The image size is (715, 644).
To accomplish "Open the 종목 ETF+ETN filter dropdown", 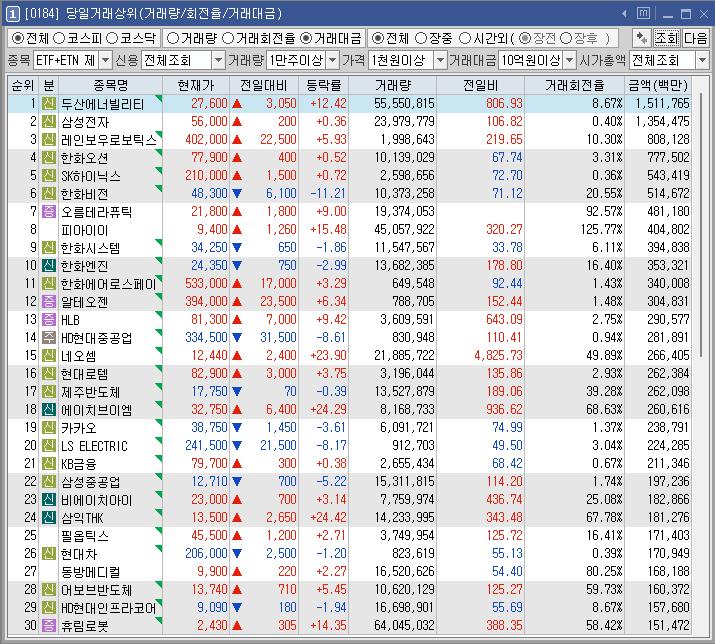I will coord(105,60).
